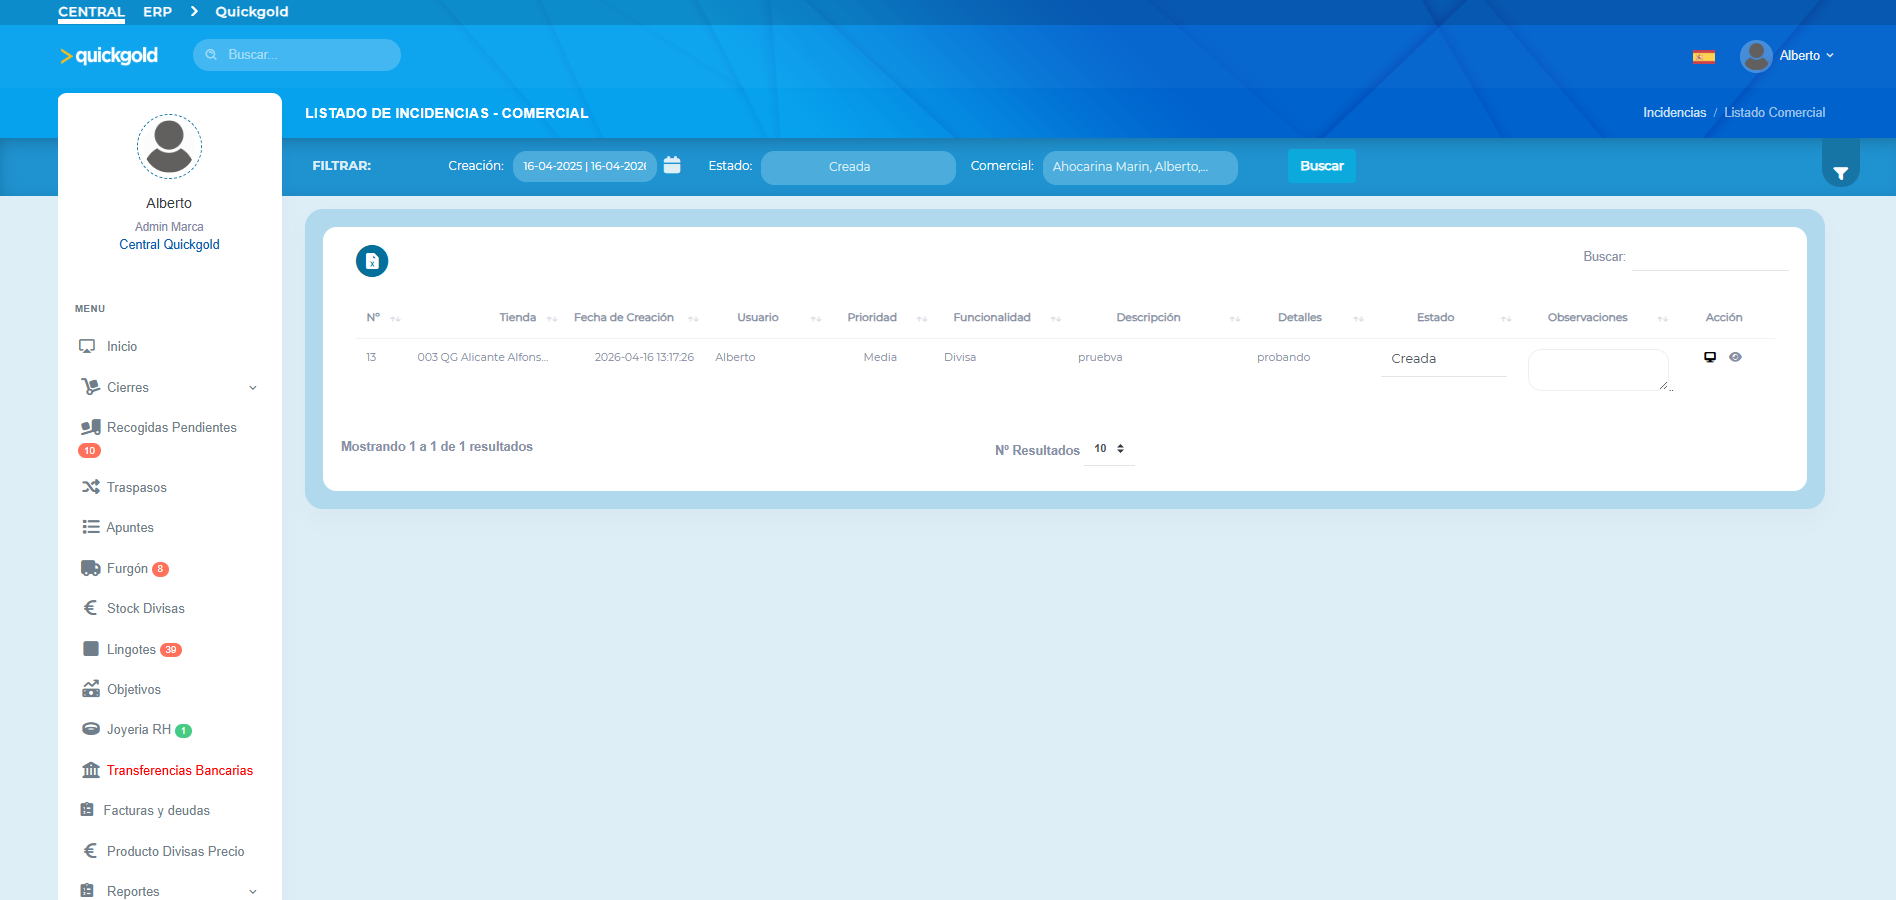Click the Excel export icon

coord(372,261)
